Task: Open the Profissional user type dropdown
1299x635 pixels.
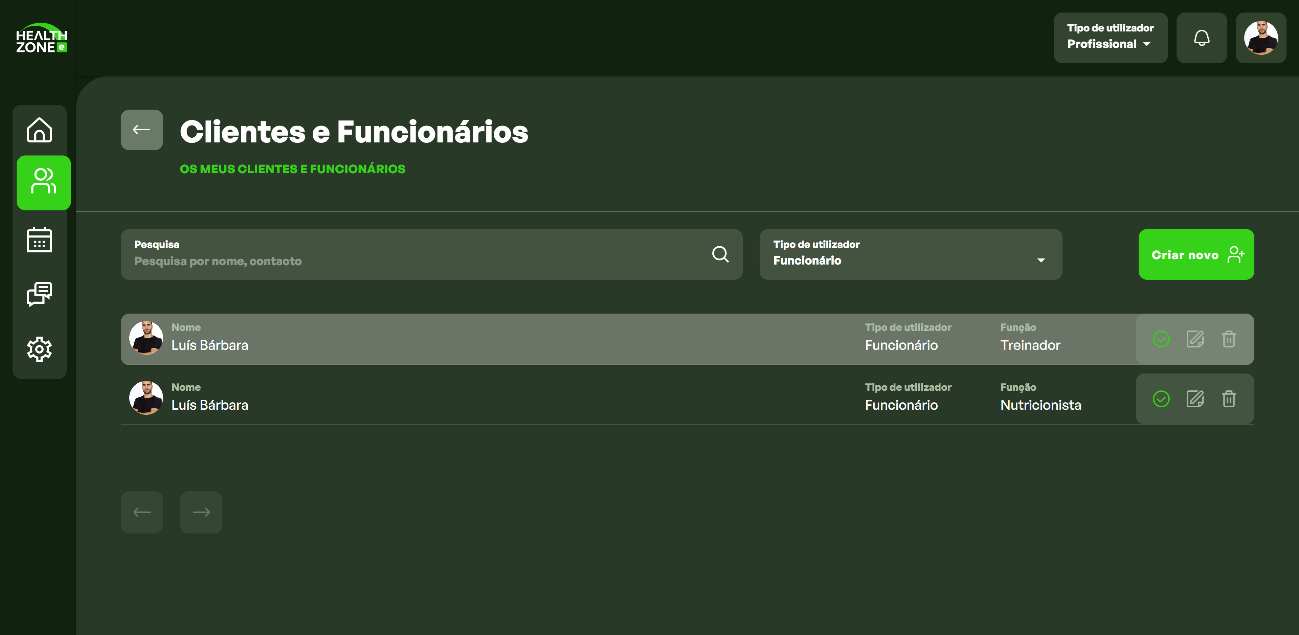Action: pyautogui.click(x=1111, y=38)
